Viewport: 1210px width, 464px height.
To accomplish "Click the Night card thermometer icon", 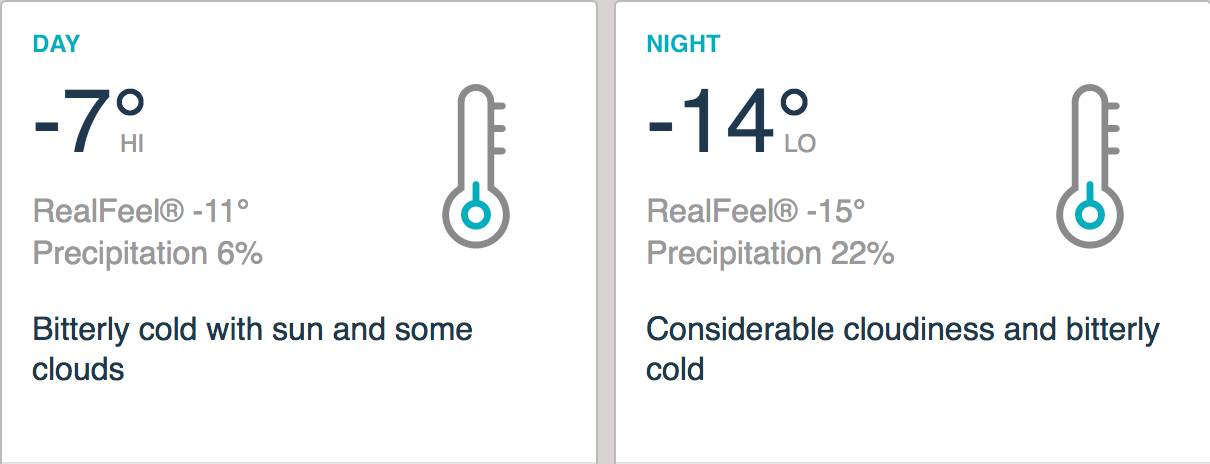I will pyautogui.click(x=1090, y=166).
